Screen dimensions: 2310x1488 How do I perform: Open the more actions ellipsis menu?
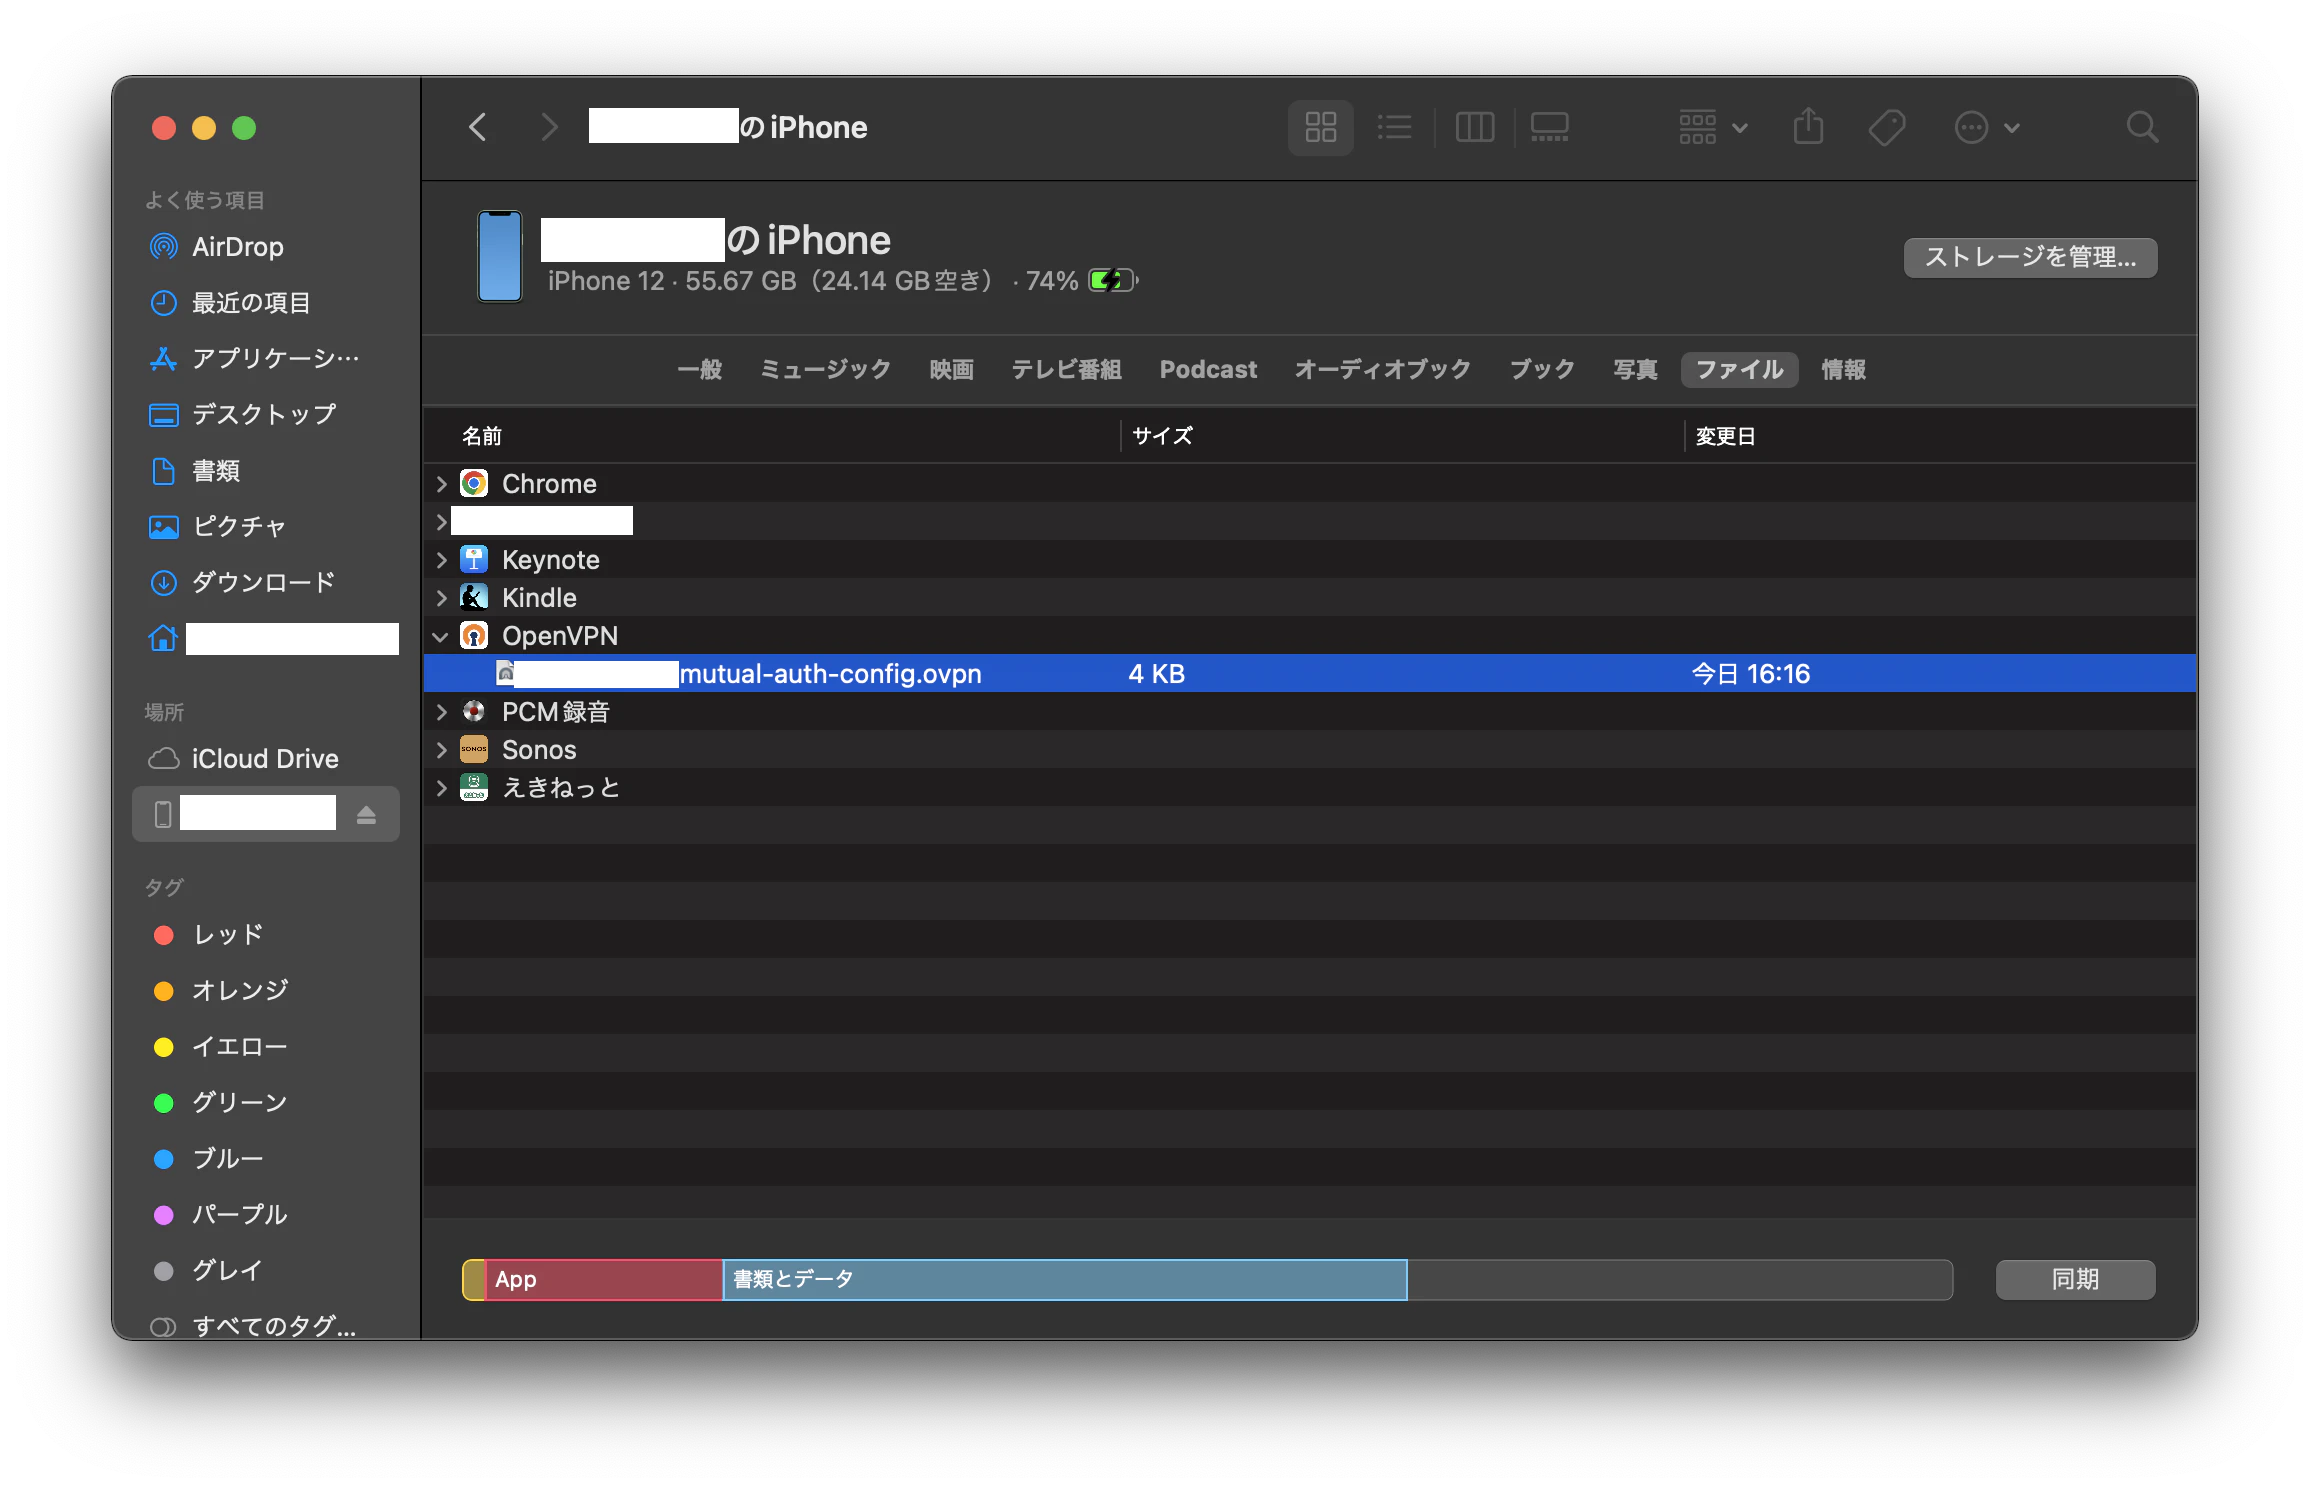click(1986, 127)
